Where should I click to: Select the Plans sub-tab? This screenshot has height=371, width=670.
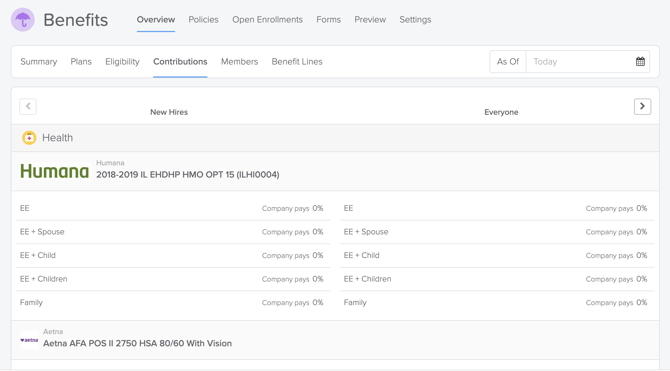pyautogui.click(x=81, y=62)
